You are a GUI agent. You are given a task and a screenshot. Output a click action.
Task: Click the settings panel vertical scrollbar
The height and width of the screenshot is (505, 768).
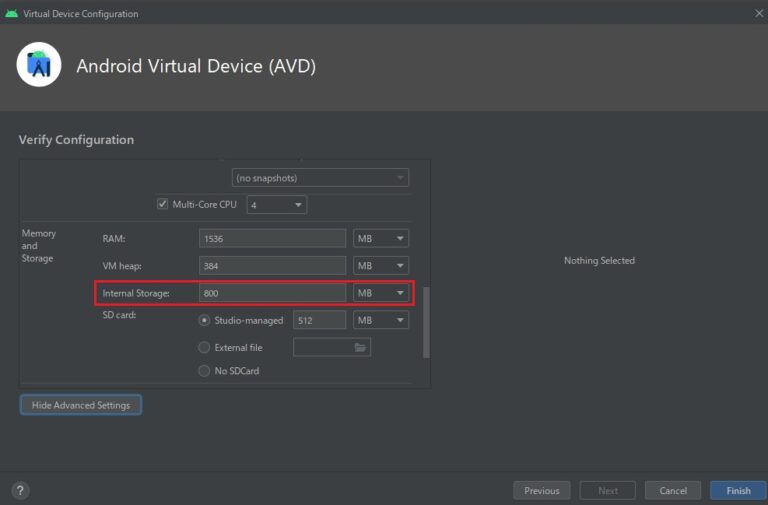coord(426,322)
